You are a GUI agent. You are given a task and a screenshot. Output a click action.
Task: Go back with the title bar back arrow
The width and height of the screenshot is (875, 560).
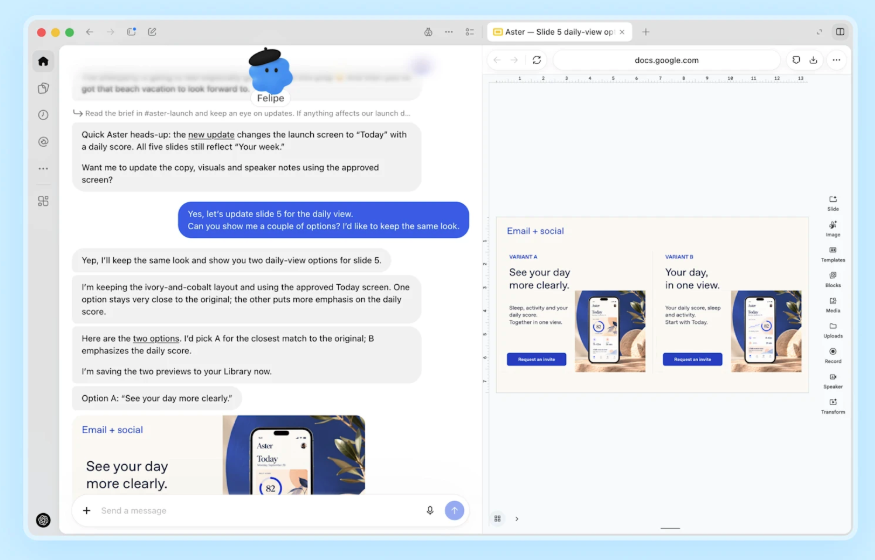pyautogui.click(x=89, y=32)
